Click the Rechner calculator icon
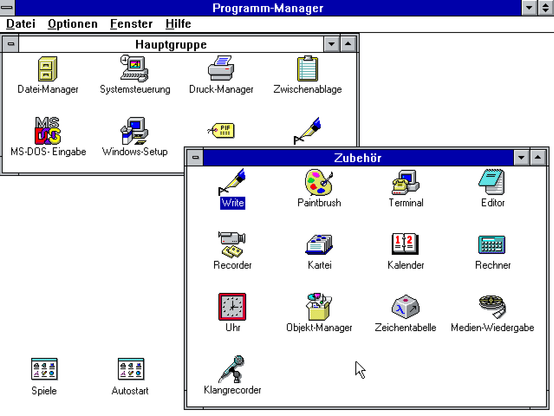The height and width of the screenshot is (416, 554). (x=492, y=245)
